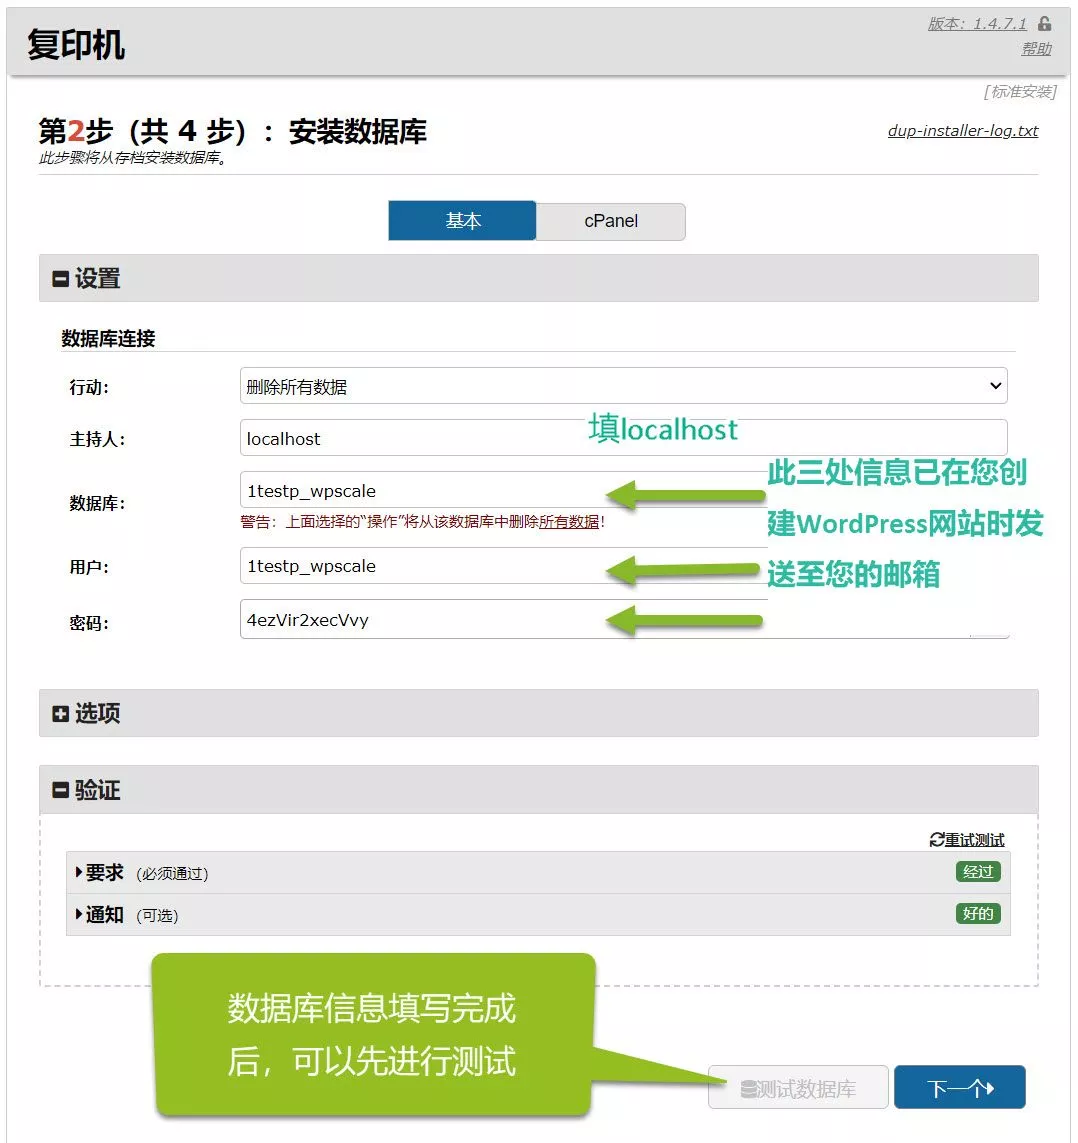Image resolution: width=1078 pixels, height=1143 pixels.
Task: Click the 好的 status badge
Action: pyautogui.click(x=978, y=913)
